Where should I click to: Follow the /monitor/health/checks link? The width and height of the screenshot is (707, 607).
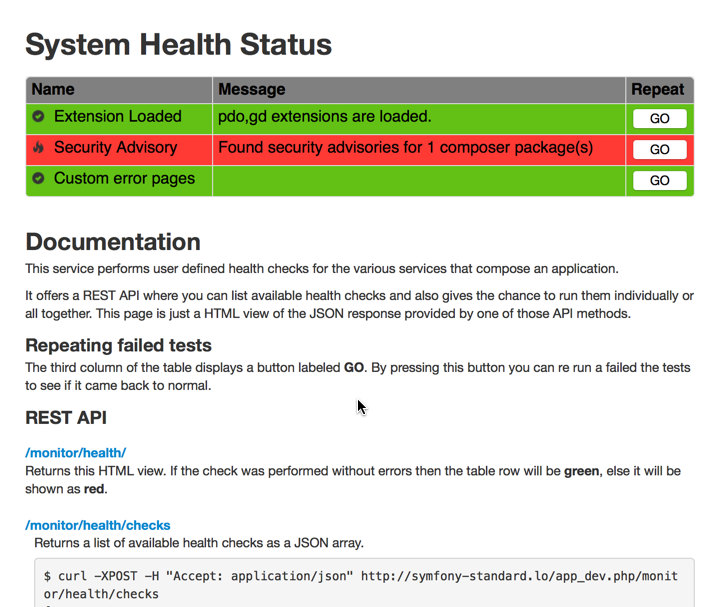coord(97,525)
